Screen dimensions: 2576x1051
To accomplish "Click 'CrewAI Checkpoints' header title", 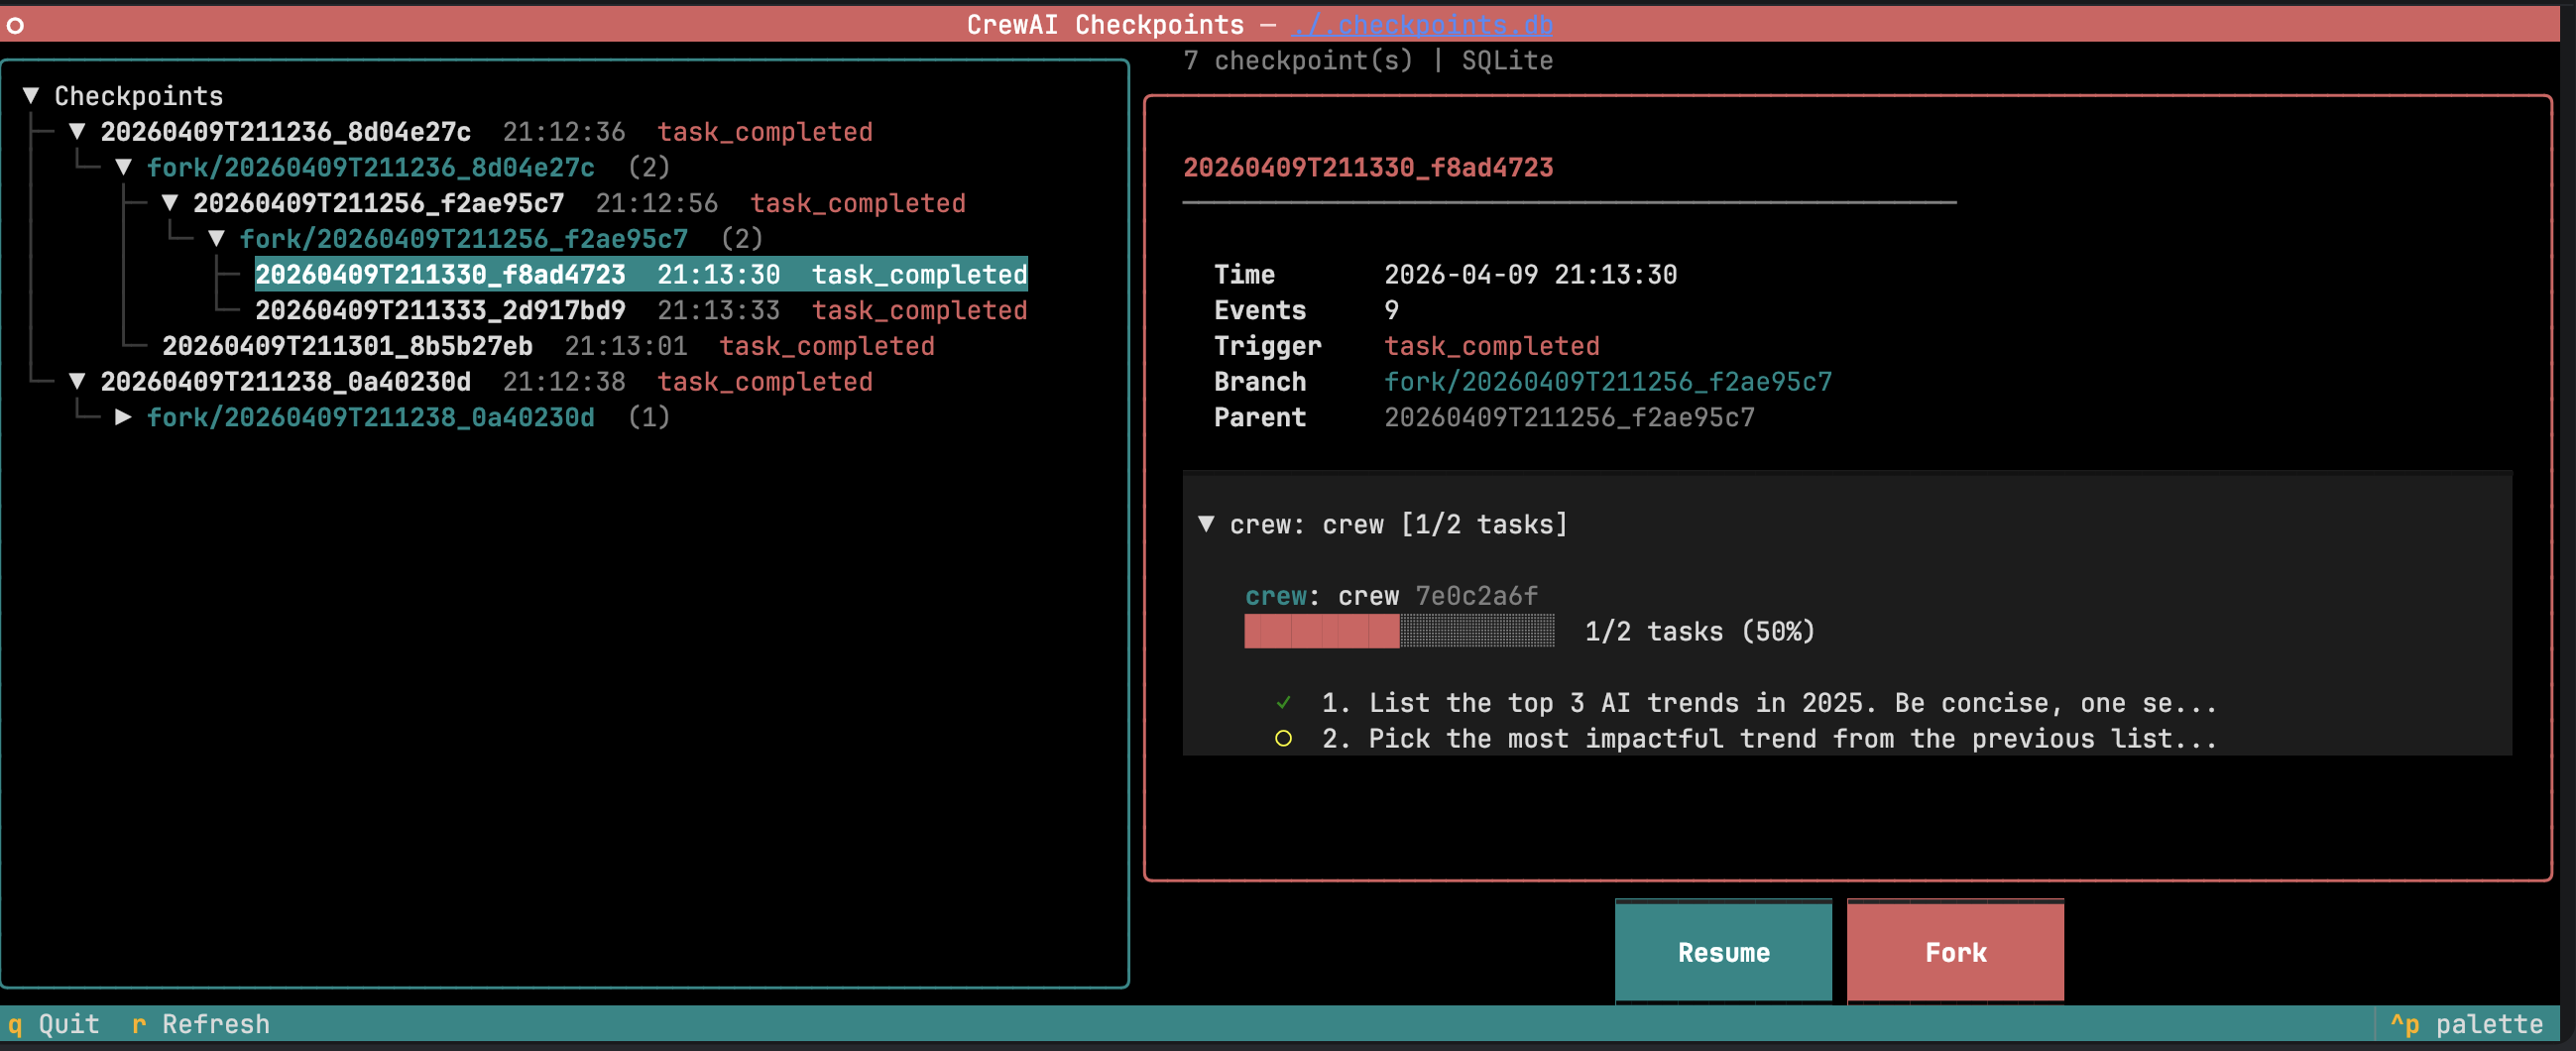I will [x=1105, y=24].
